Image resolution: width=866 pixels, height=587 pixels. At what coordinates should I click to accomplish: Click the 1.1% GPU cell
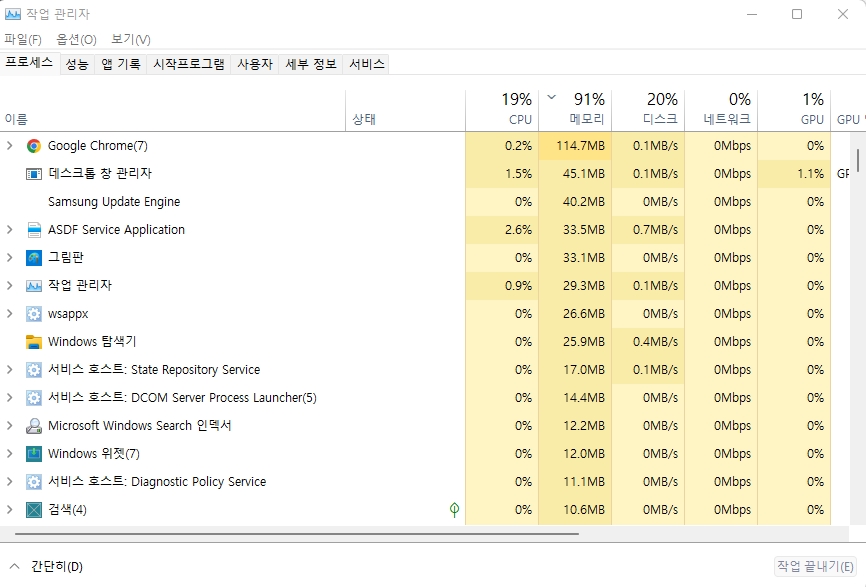[794, 174]
